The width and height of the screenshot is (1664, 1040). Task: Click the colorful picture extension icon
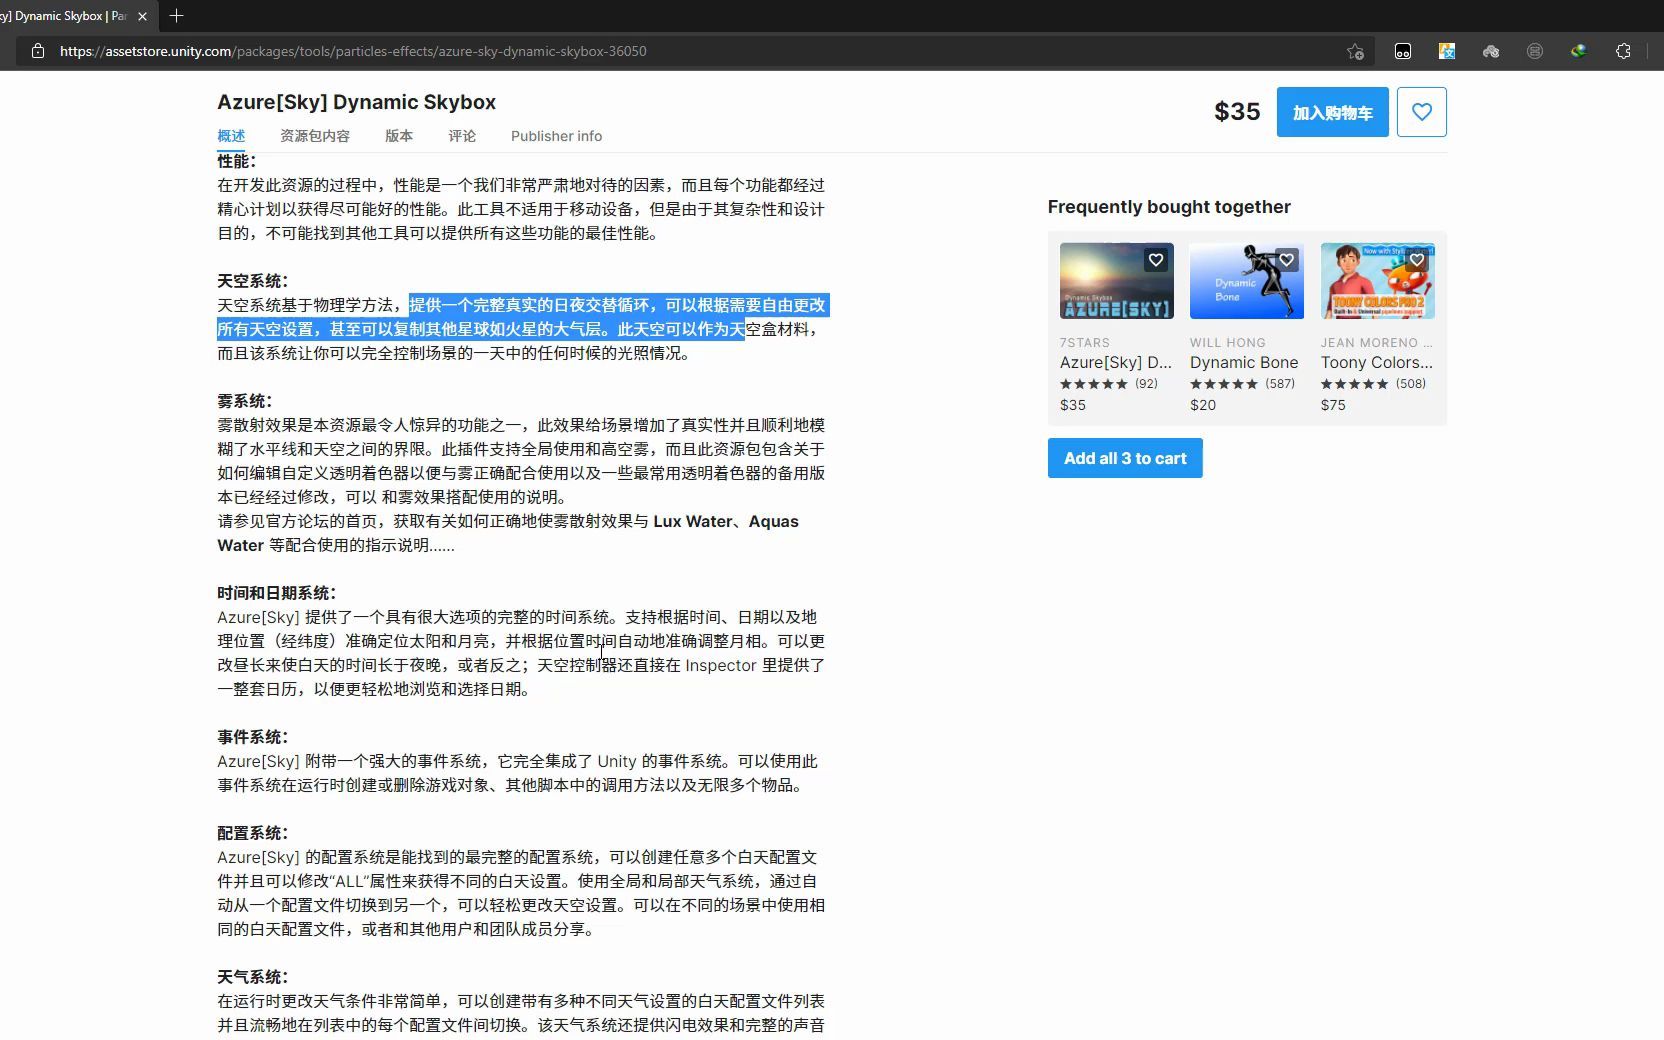tap(1447, 51)
